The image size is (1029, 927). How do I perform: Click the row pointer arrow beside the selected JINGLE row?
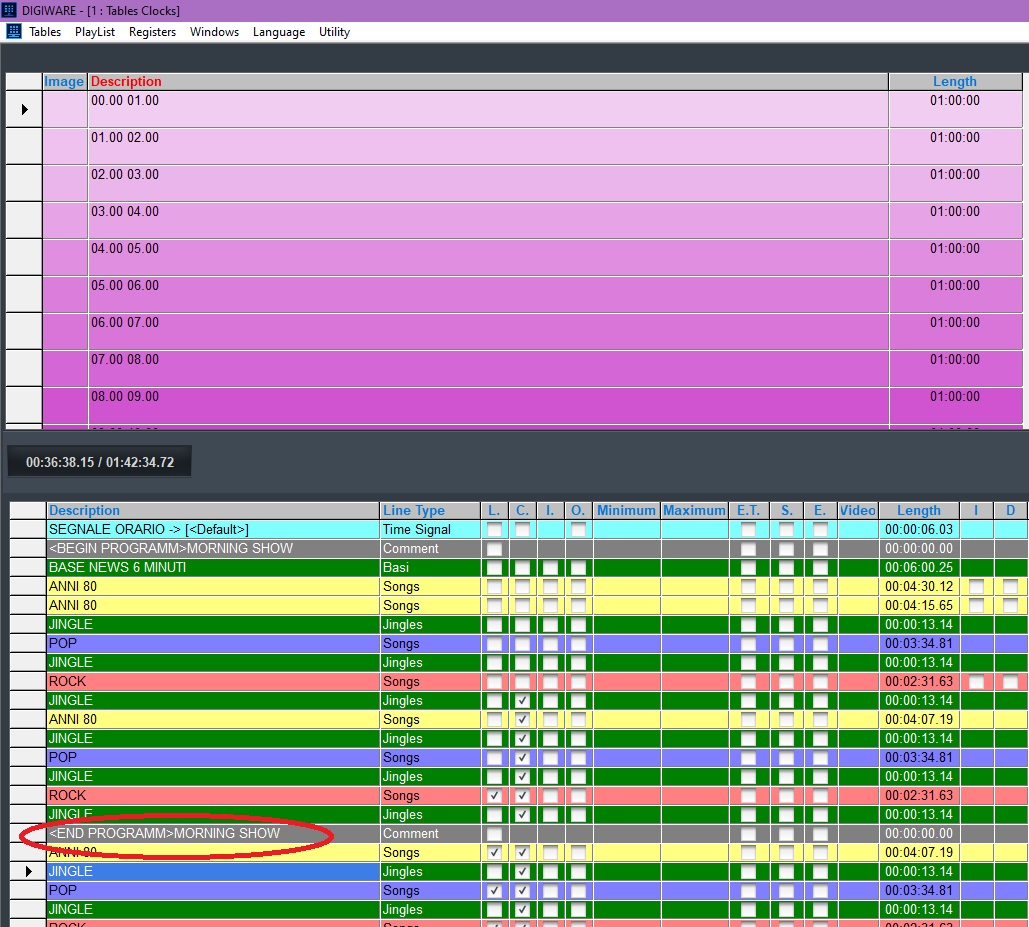(x=30, y=872)
